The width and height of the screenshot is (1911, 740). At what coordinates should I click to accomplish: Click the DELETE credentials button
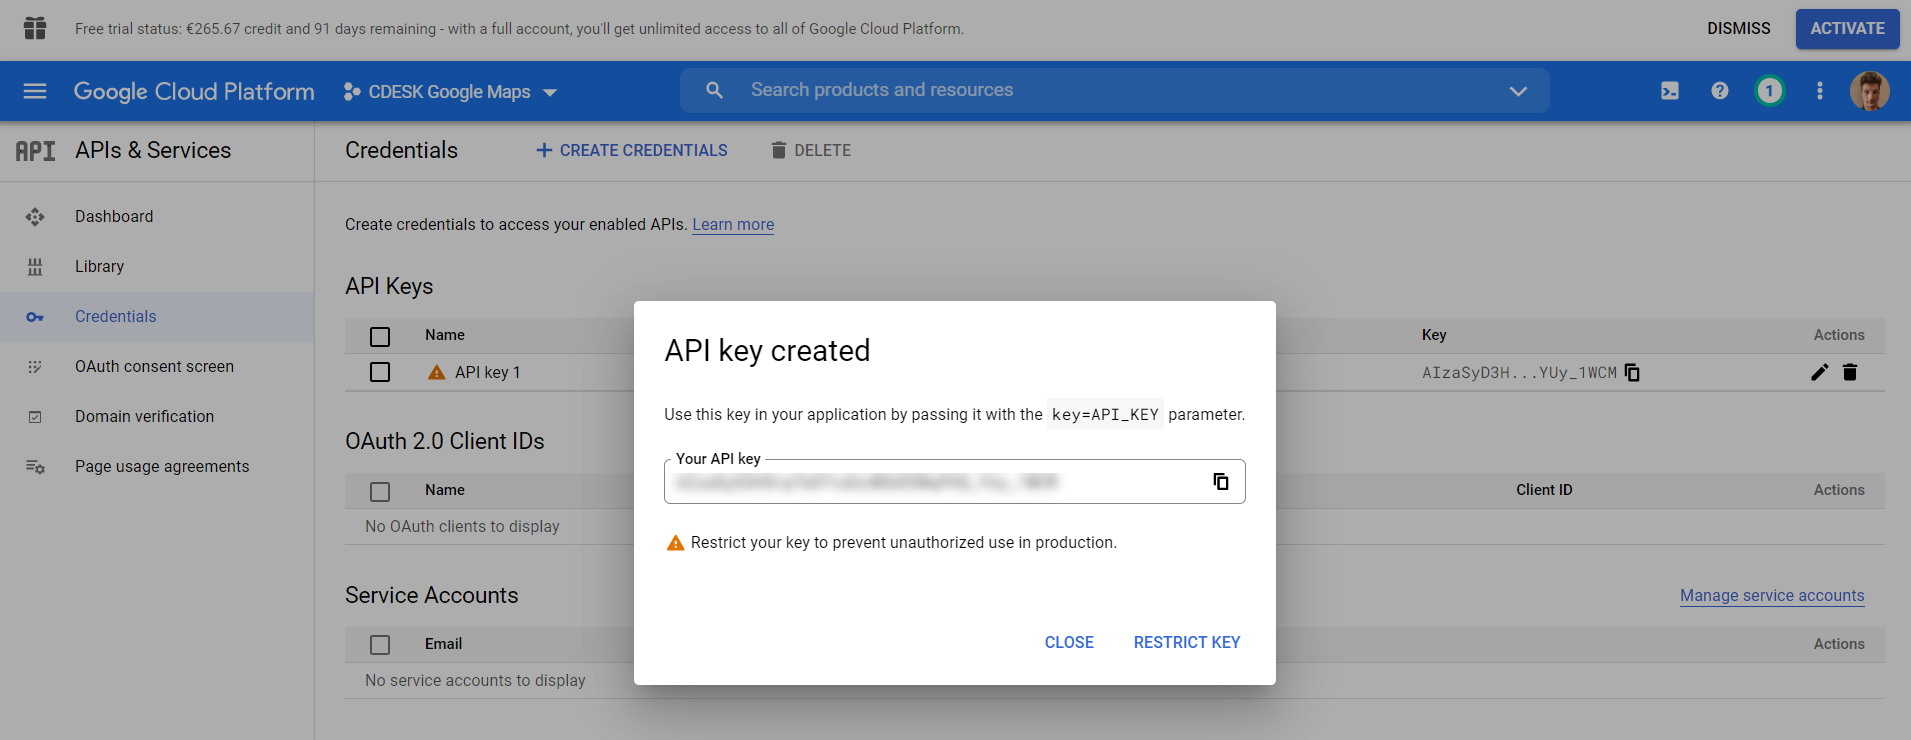pyautogui.click(x=811, y=150)
